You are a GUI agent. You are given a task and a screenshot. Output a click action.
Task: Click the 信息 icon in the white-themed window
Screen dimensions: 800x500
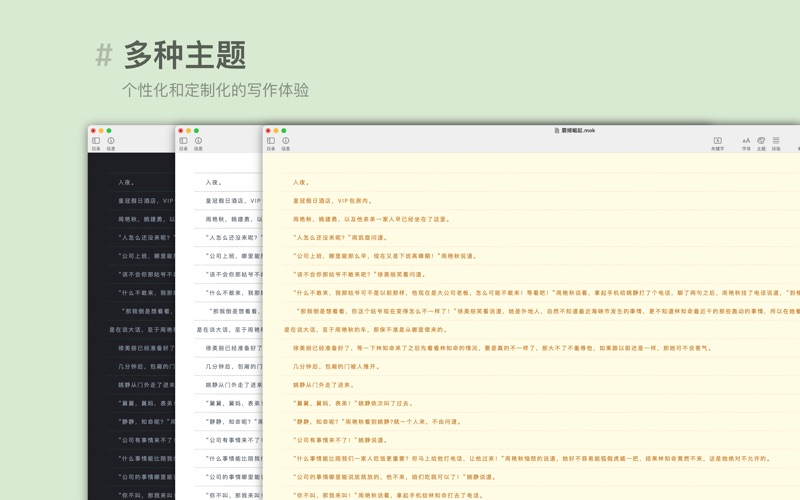(198, 141)
